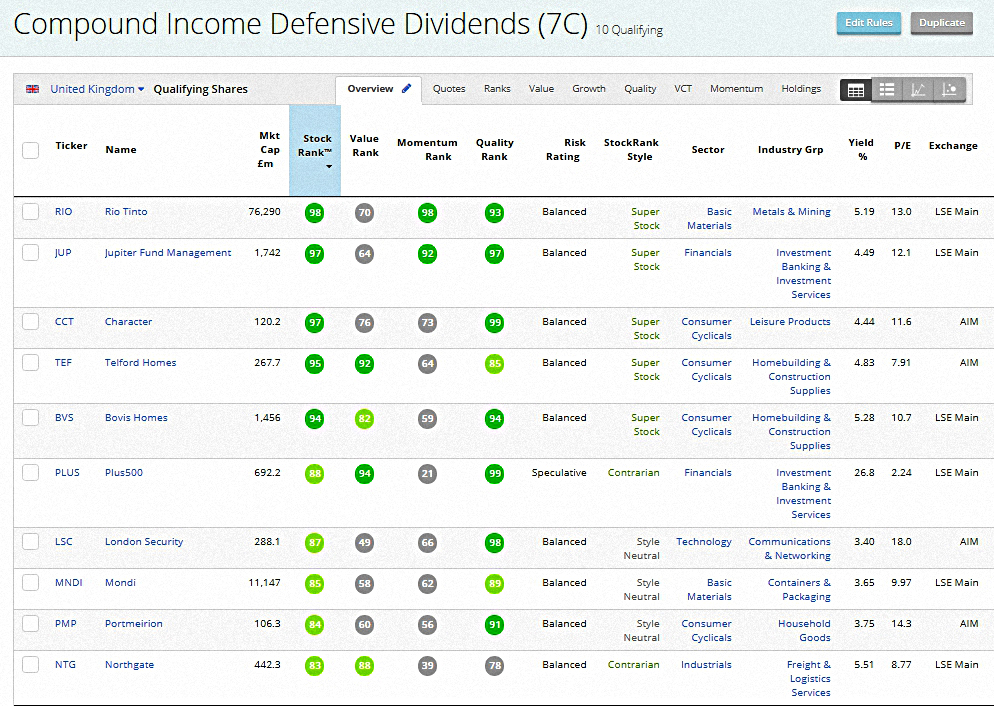Click Bovis Homes Momentum Rank 59 badge
This screenshot has width=994, height=706.
pos(428,420)
